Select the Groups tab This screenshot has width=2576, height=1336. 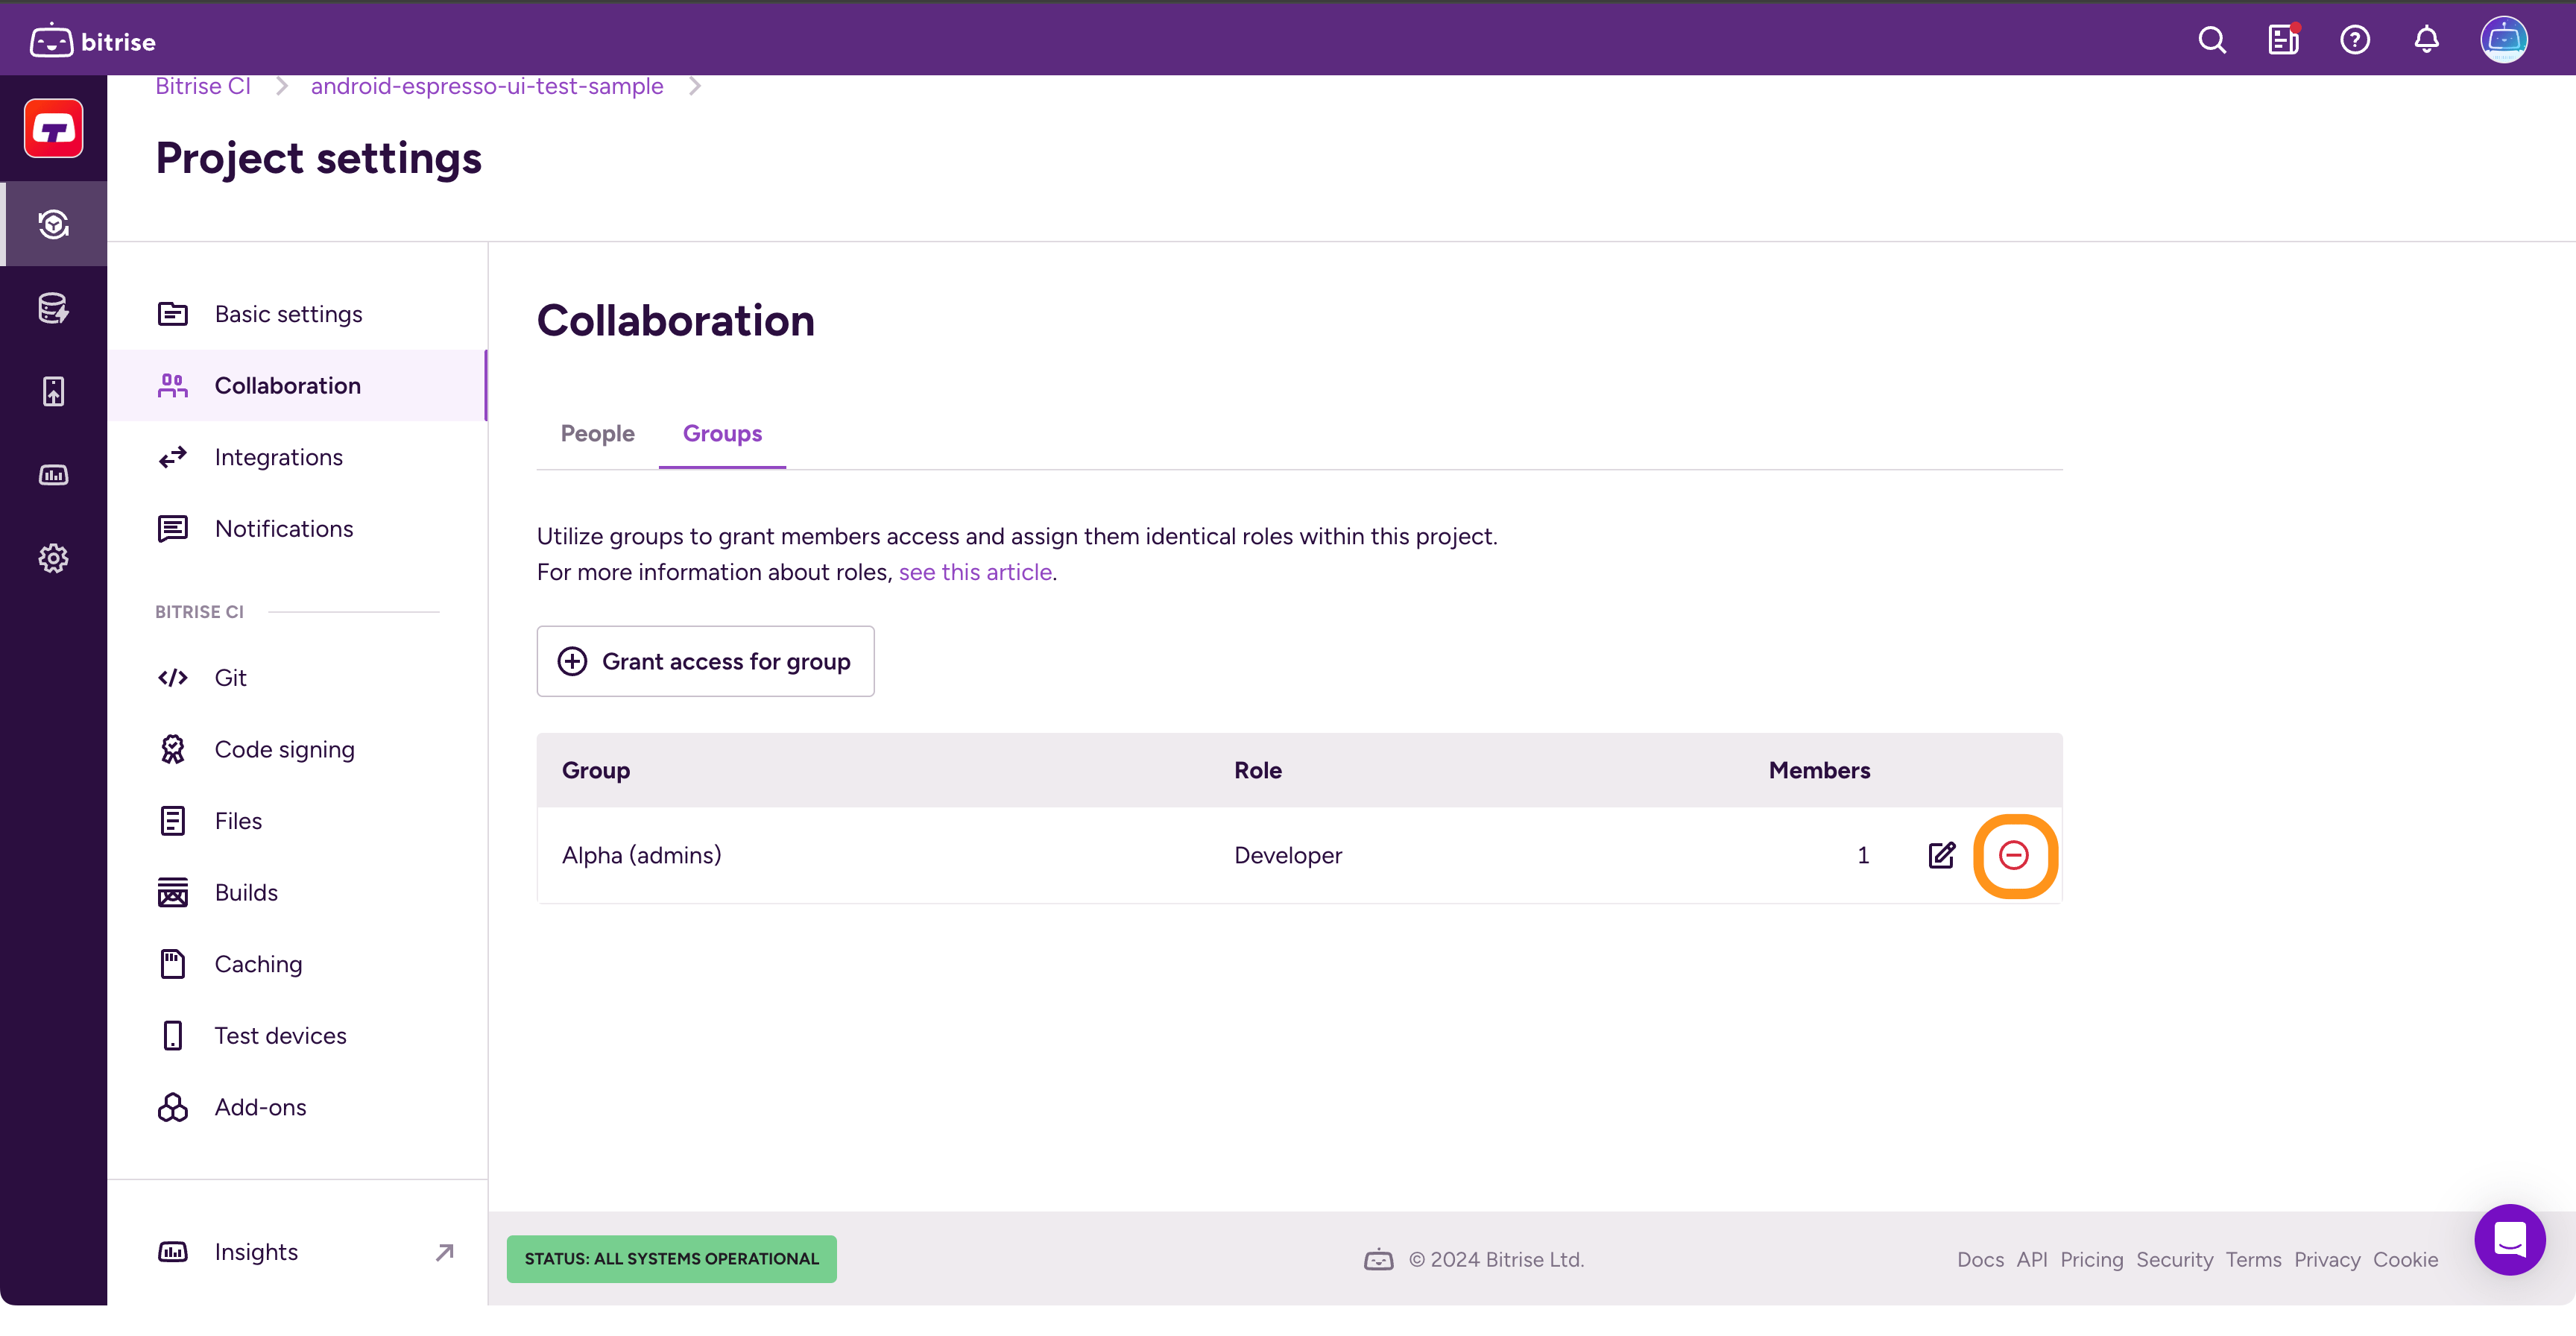point(722,434)
